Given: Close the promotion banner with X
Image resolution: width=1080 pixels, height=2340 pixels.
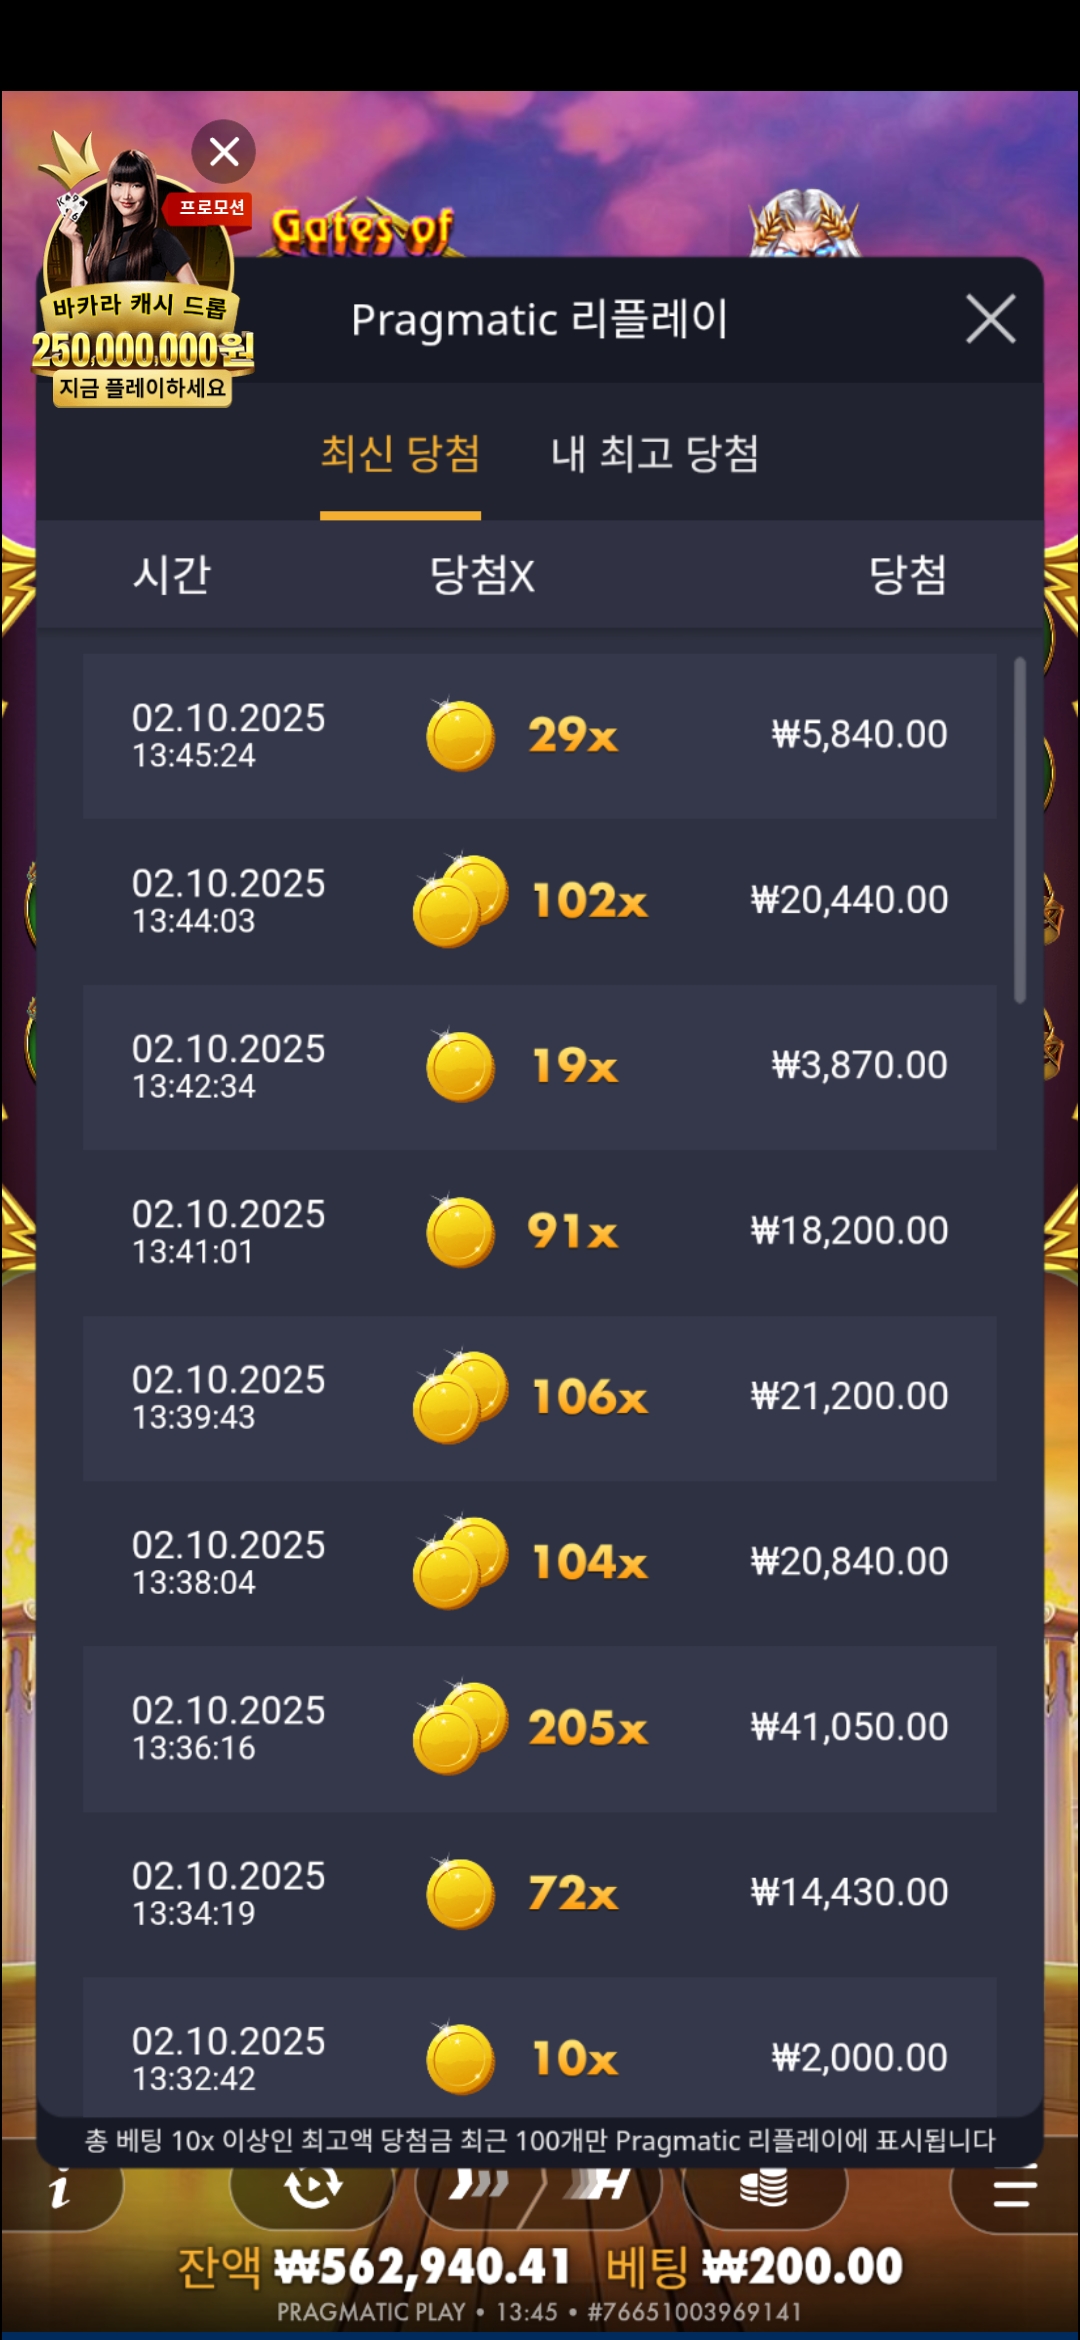Looking at the screenshot, I should coord(224,152).
